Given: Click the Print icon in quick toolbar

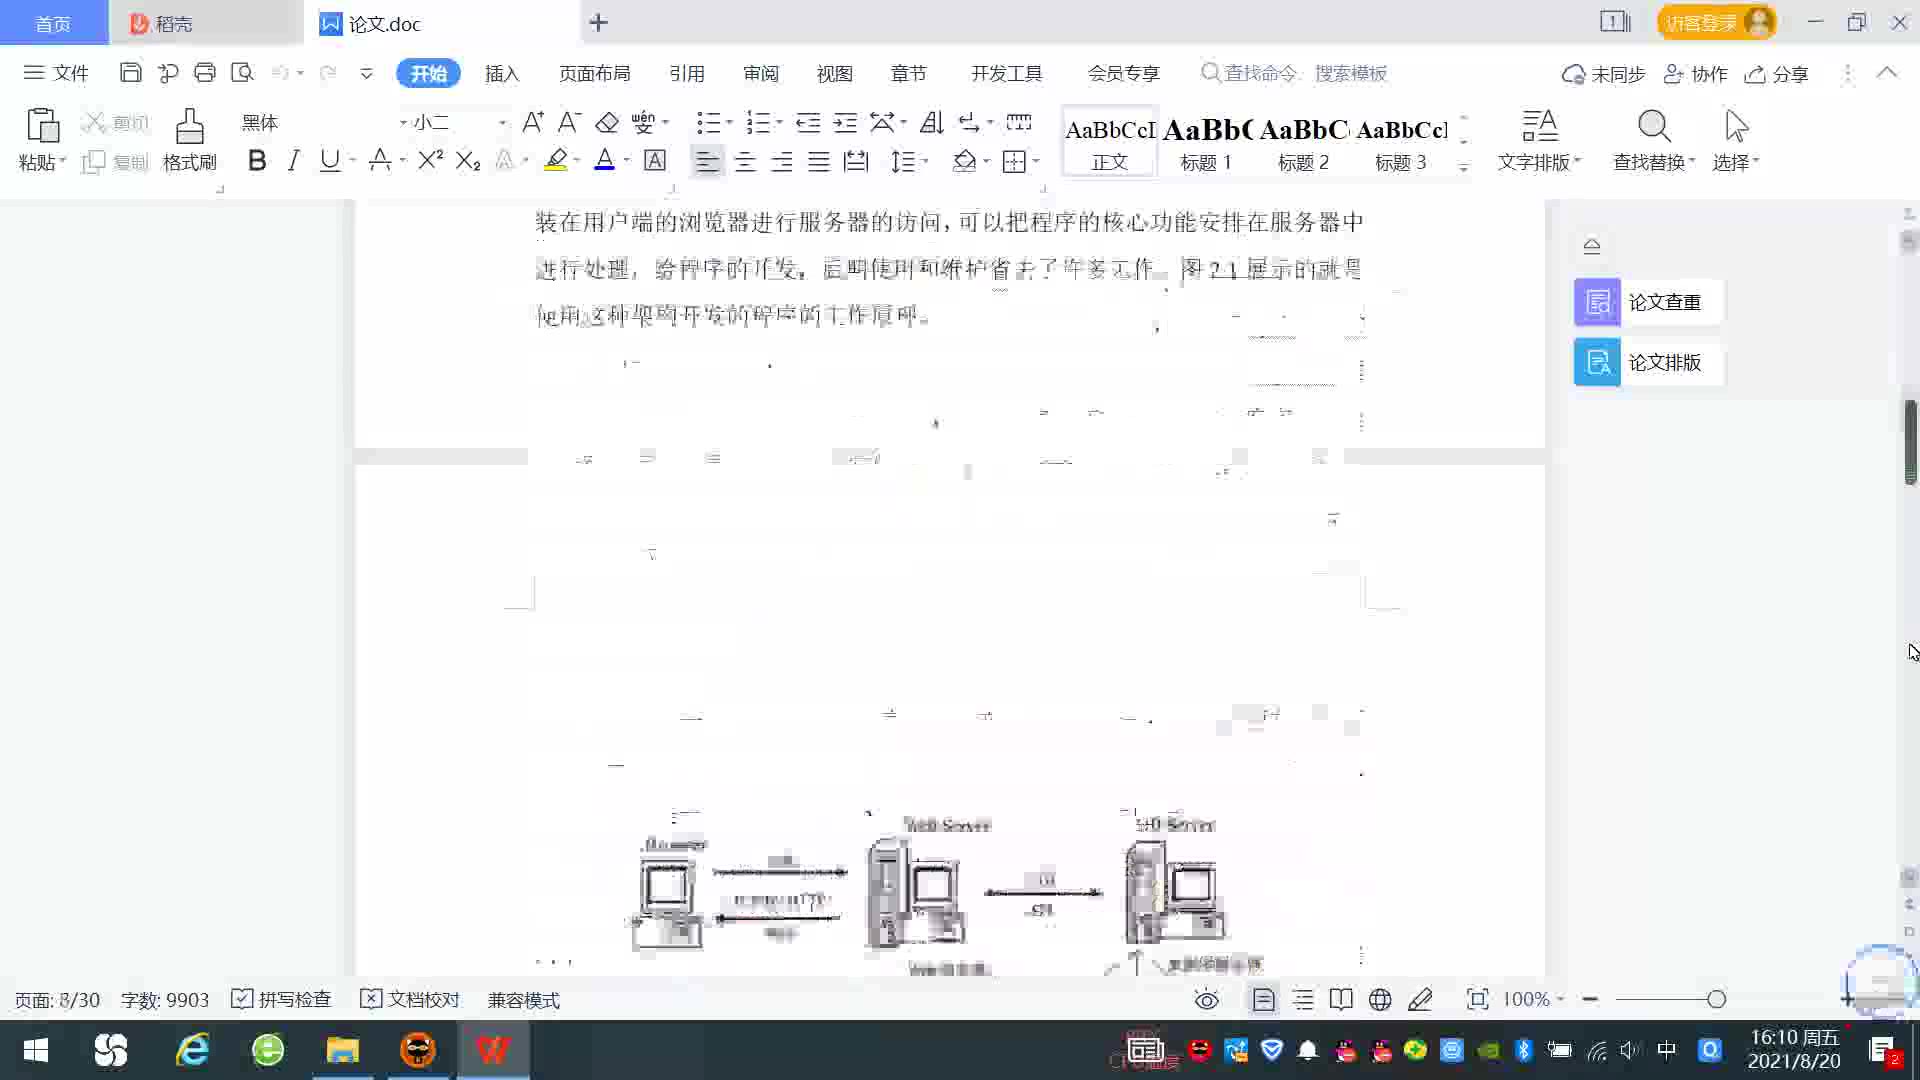Looking at the screenshot, I should coord(205,73).
